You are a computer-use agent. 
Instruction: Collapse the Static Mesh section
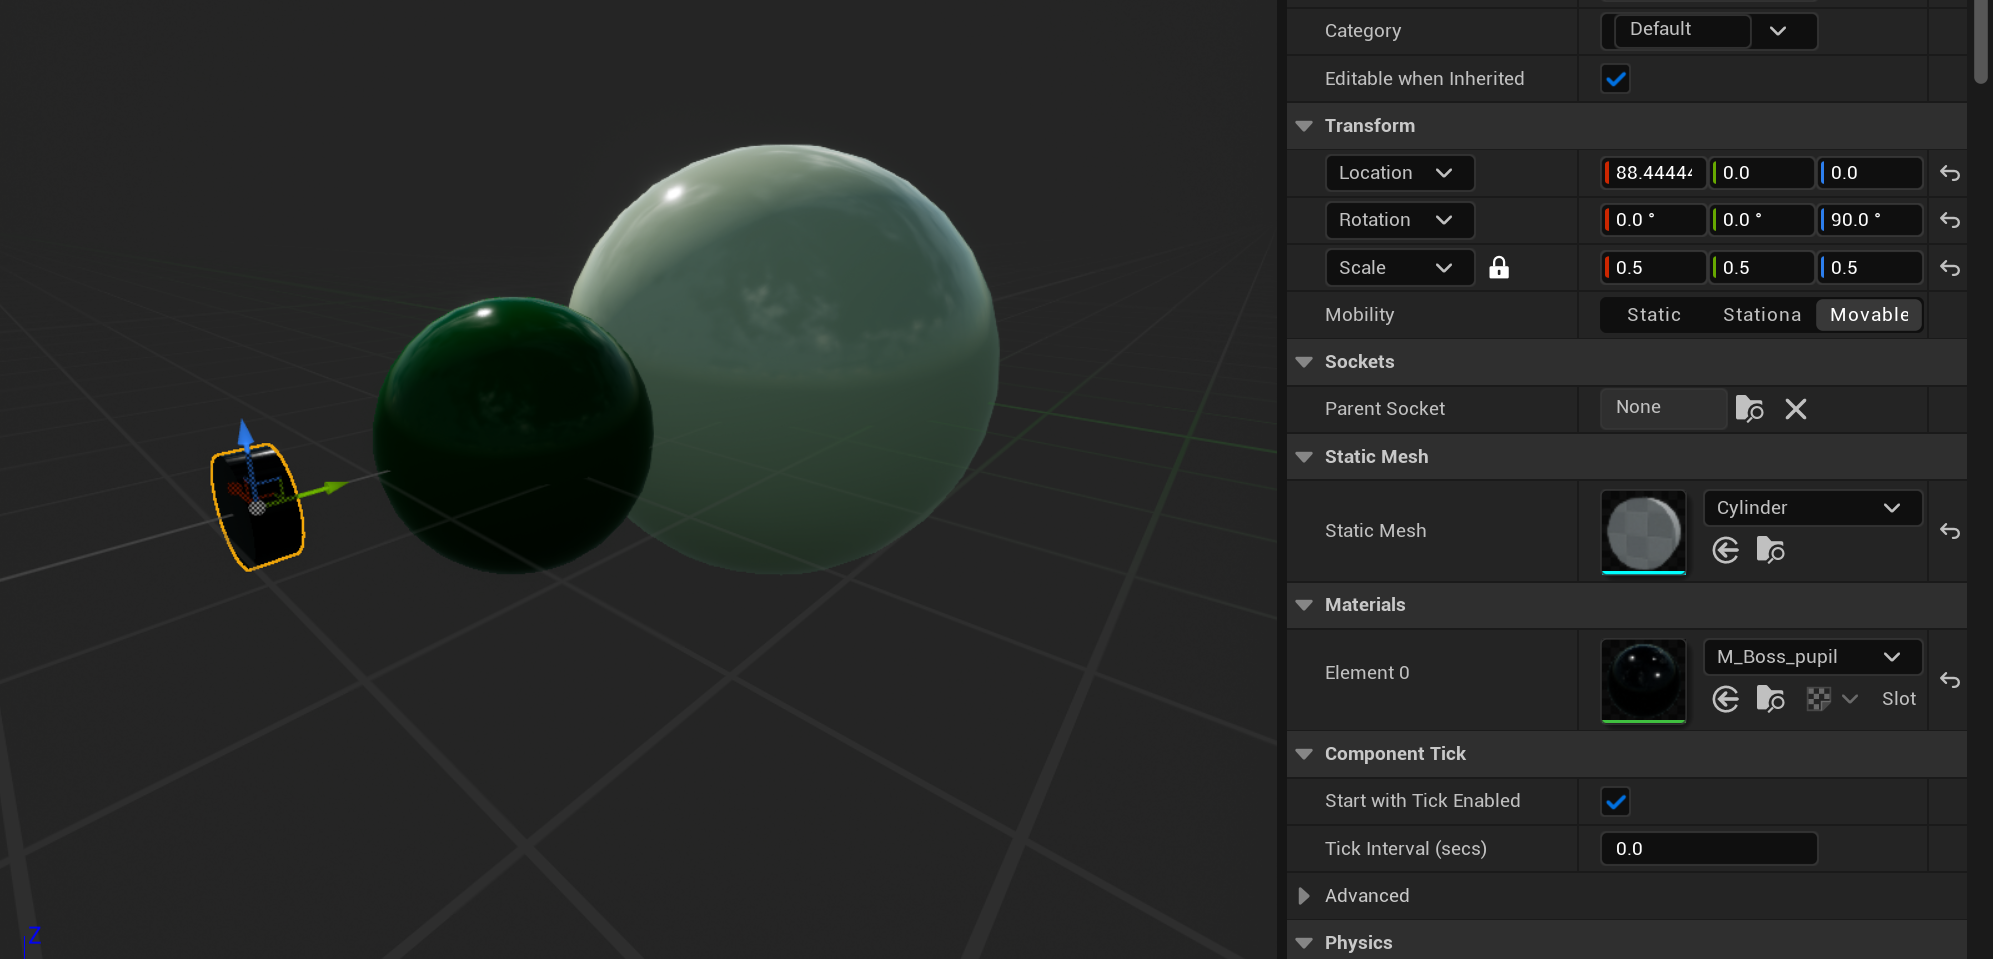[1304, 457]
